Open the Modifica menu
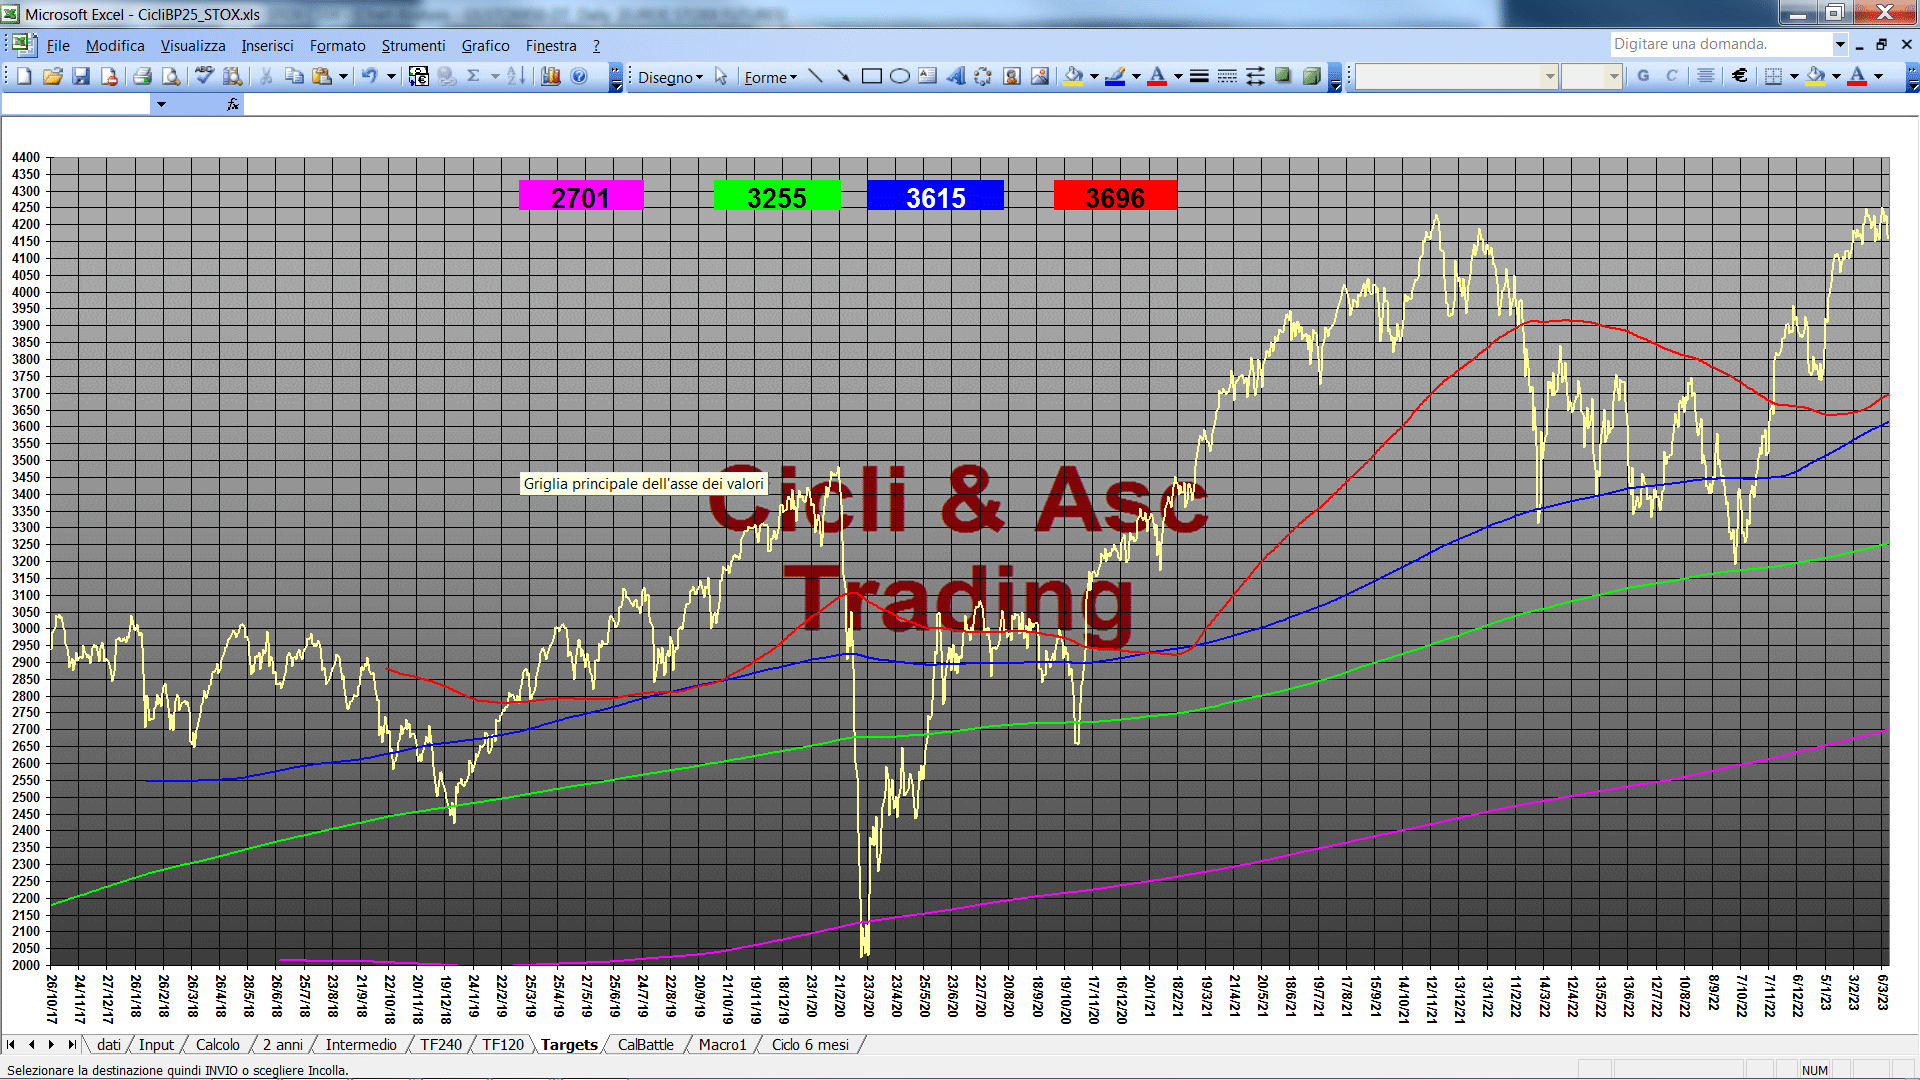This screenshot has height=1080, width=1920. coord(115,45)
